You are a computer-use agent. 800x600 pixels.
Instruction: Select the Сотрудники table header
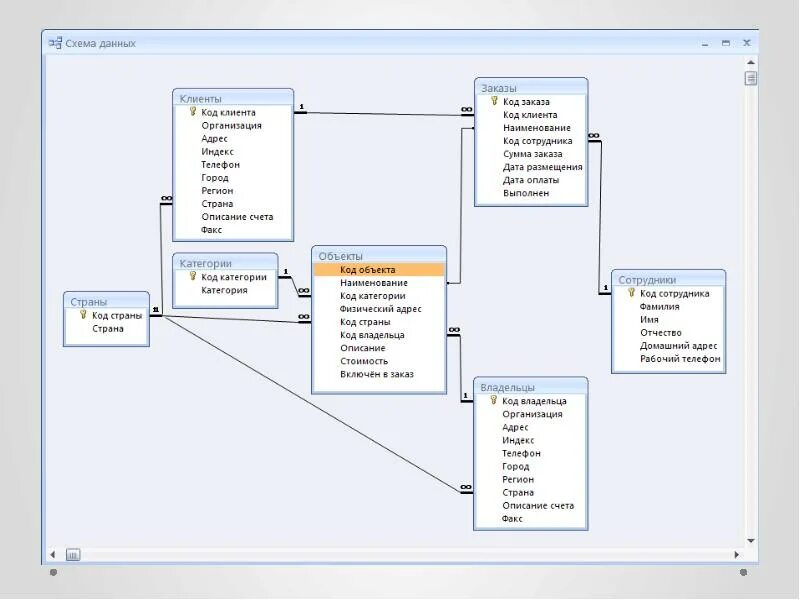point(668,280)
